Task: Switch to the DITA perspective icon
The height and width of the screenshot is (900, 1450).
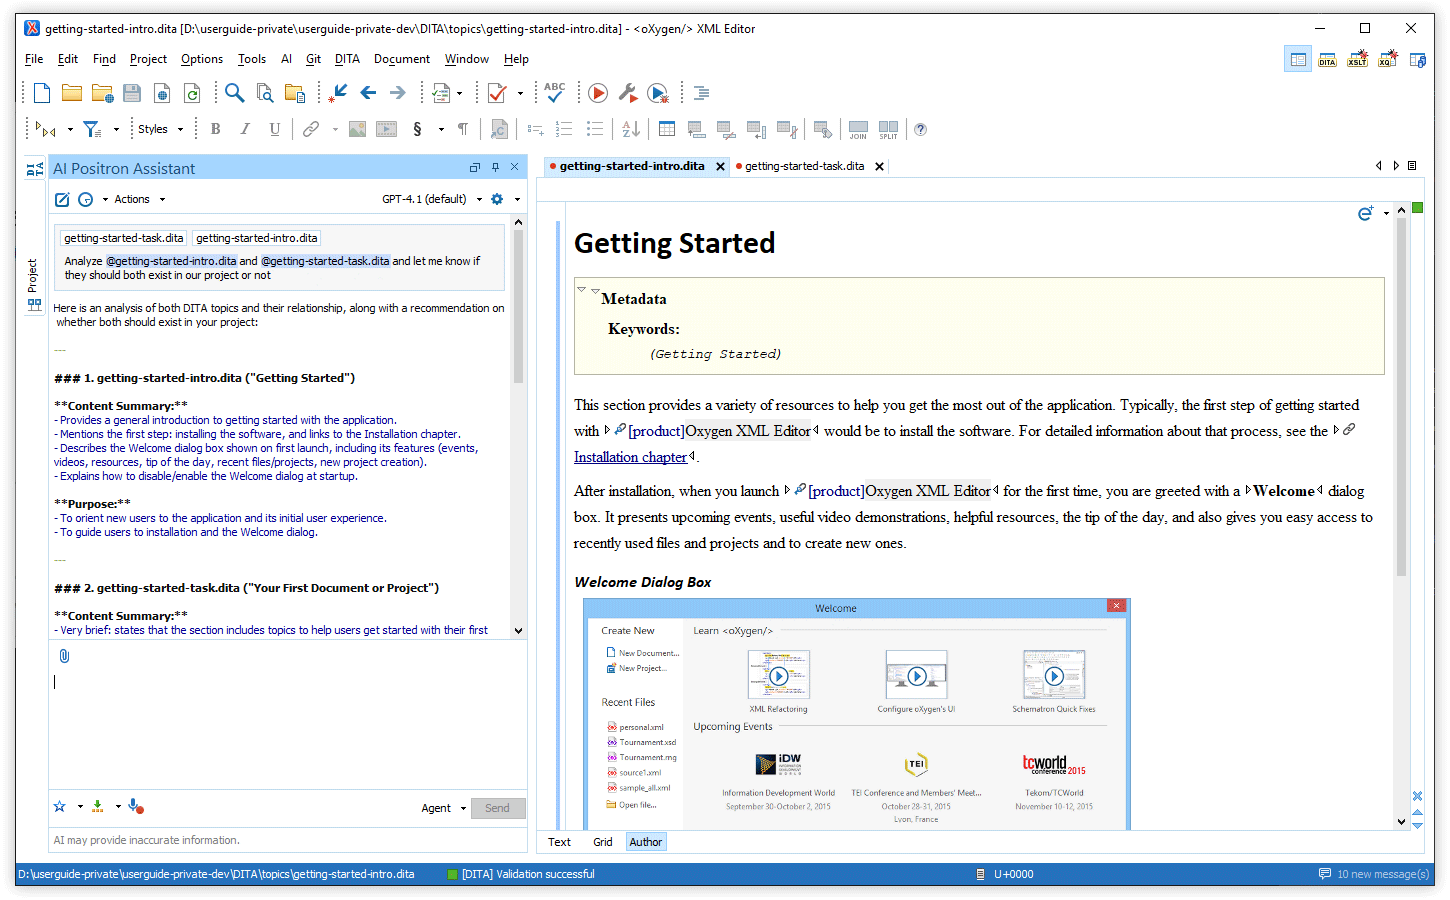Action: pyautogui.click(x=1327, y=60)
